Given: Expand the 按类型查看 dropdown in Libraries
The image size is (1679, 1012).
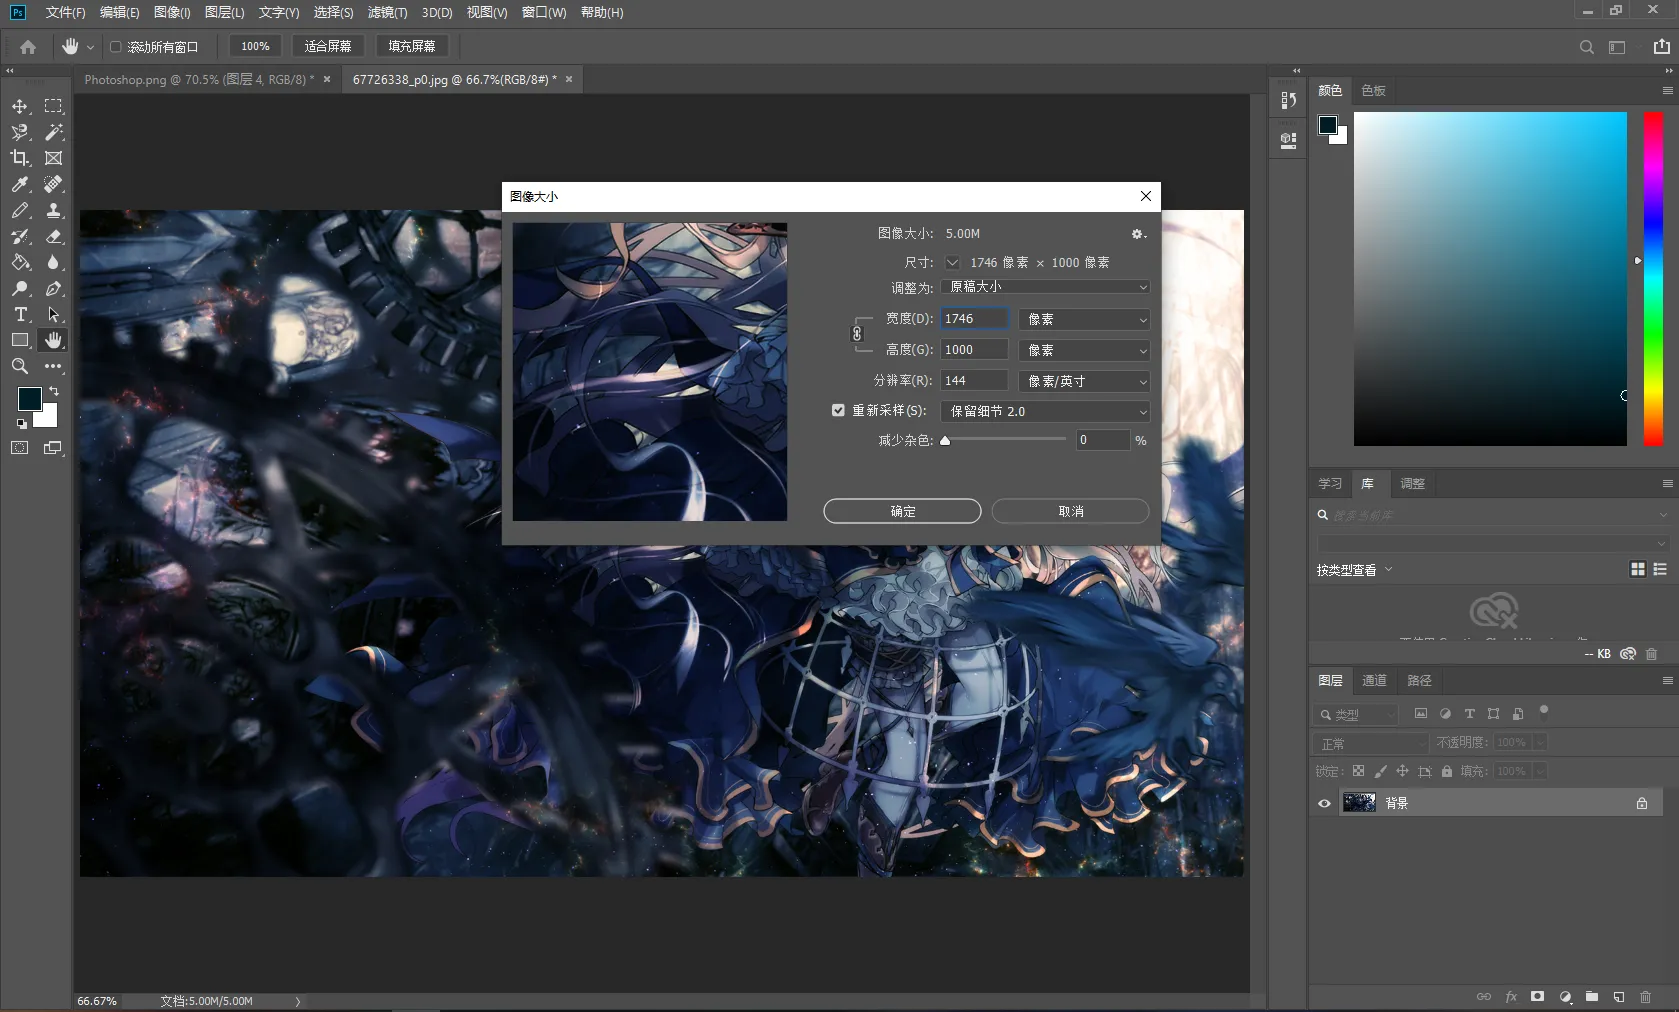Looking at the screenshot, I should [x=1355, y=570].
